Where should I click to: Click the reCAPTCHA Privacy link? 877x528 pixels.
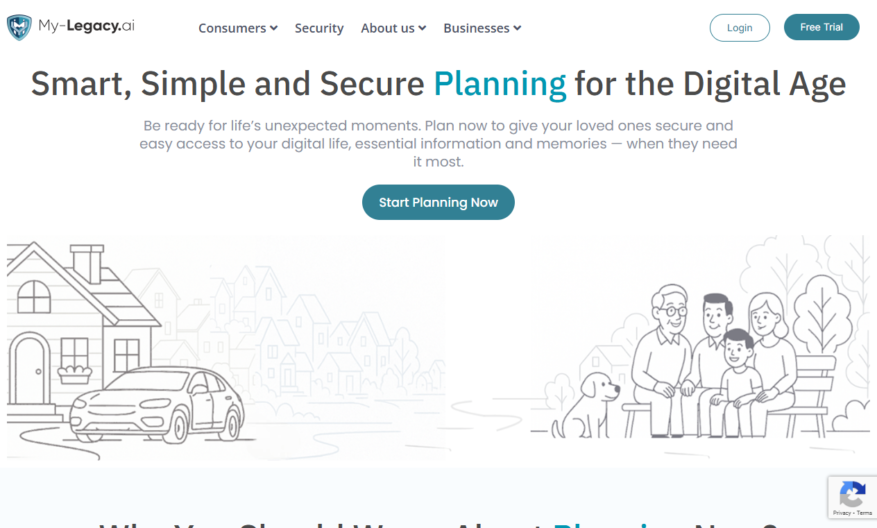point(841,512)
